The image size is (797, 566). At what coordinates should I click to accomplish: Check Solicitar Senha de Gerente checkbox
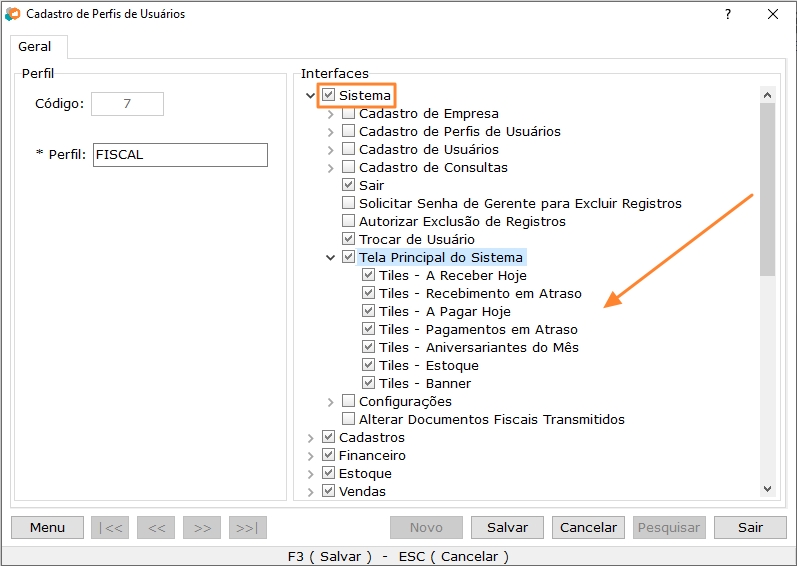tap(348, 203)
